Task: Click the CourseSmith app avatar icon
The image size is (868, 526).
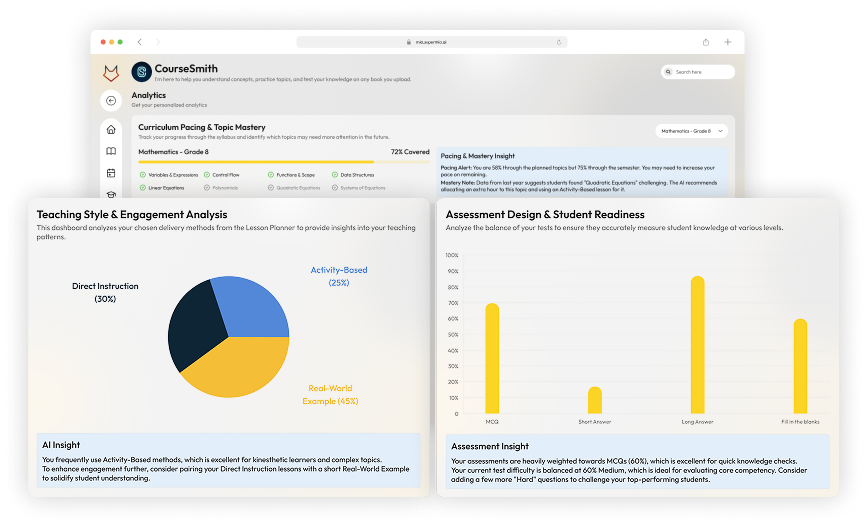Action: tap(141, 72)
